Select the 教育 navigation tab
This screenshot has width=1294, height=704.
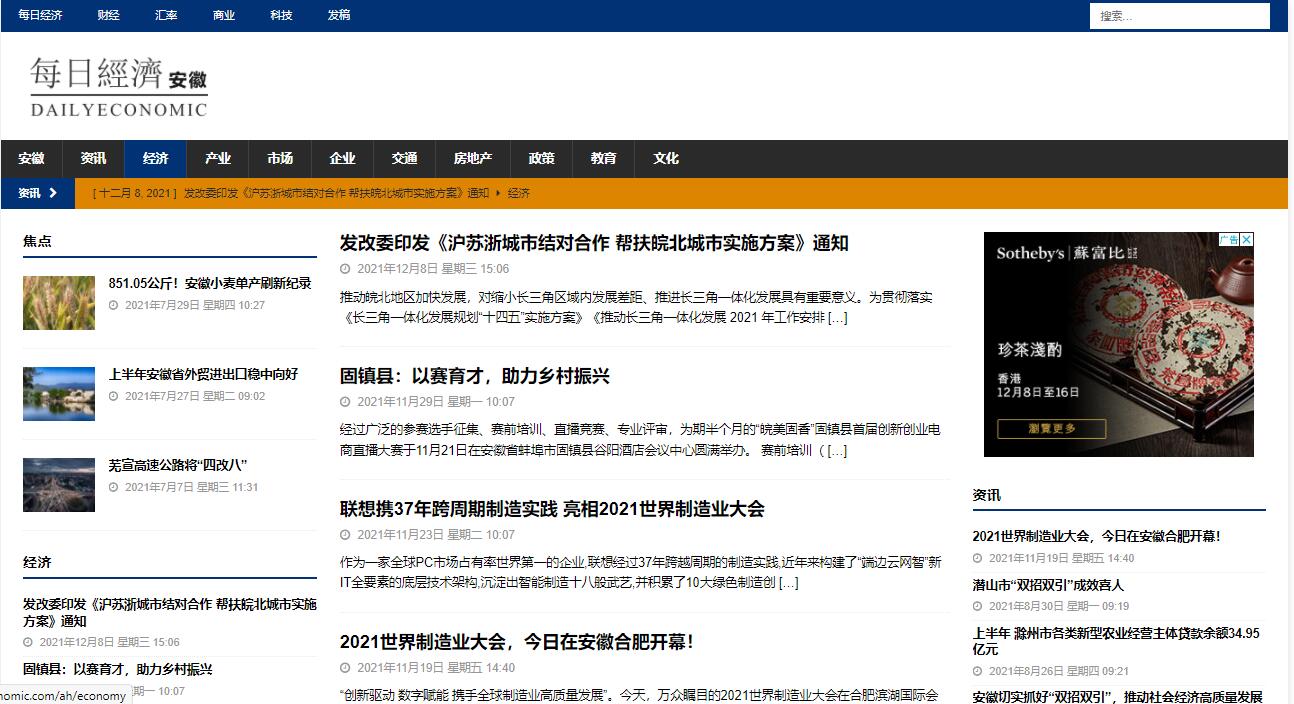tap(603, 158)
